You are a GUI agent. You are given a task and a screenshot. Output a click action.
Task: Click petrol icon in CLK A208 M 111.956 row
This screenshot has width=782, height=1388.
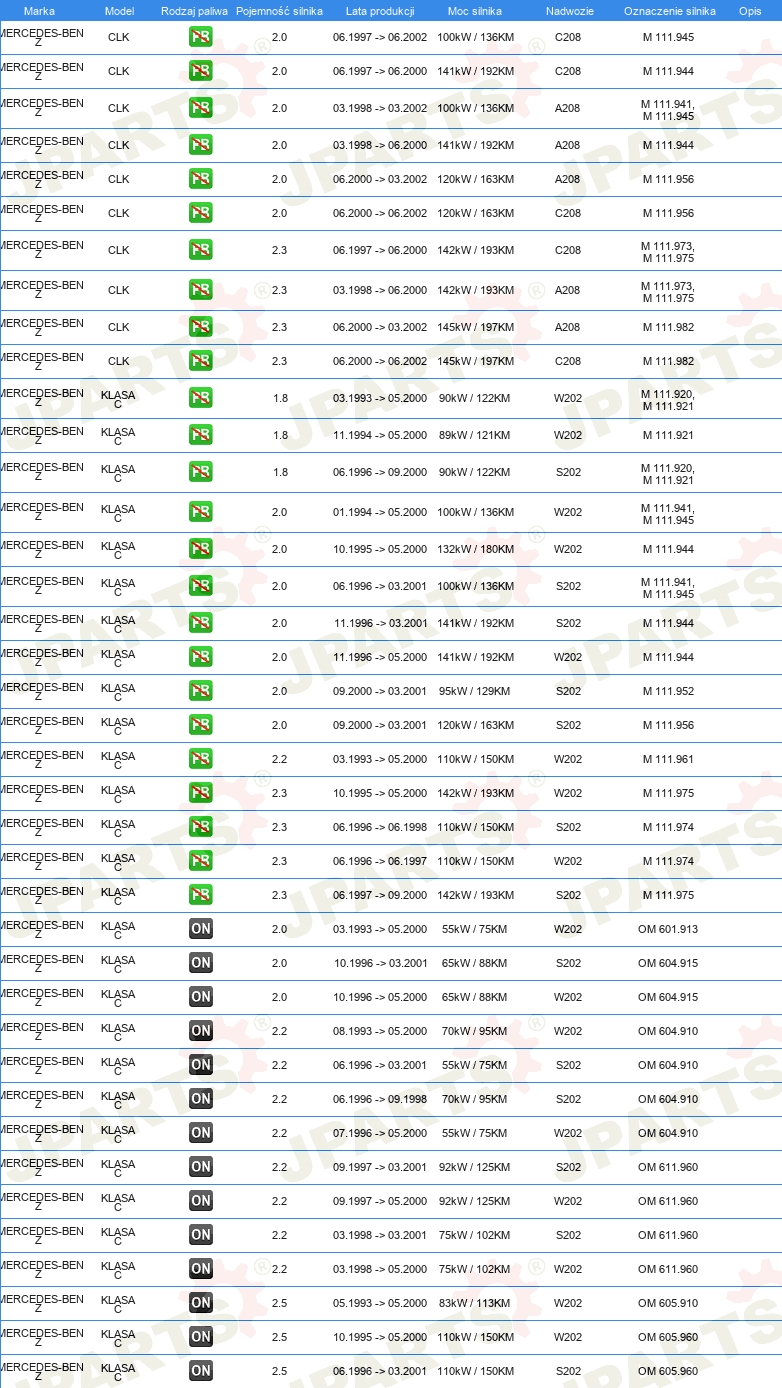click(201, 179)
